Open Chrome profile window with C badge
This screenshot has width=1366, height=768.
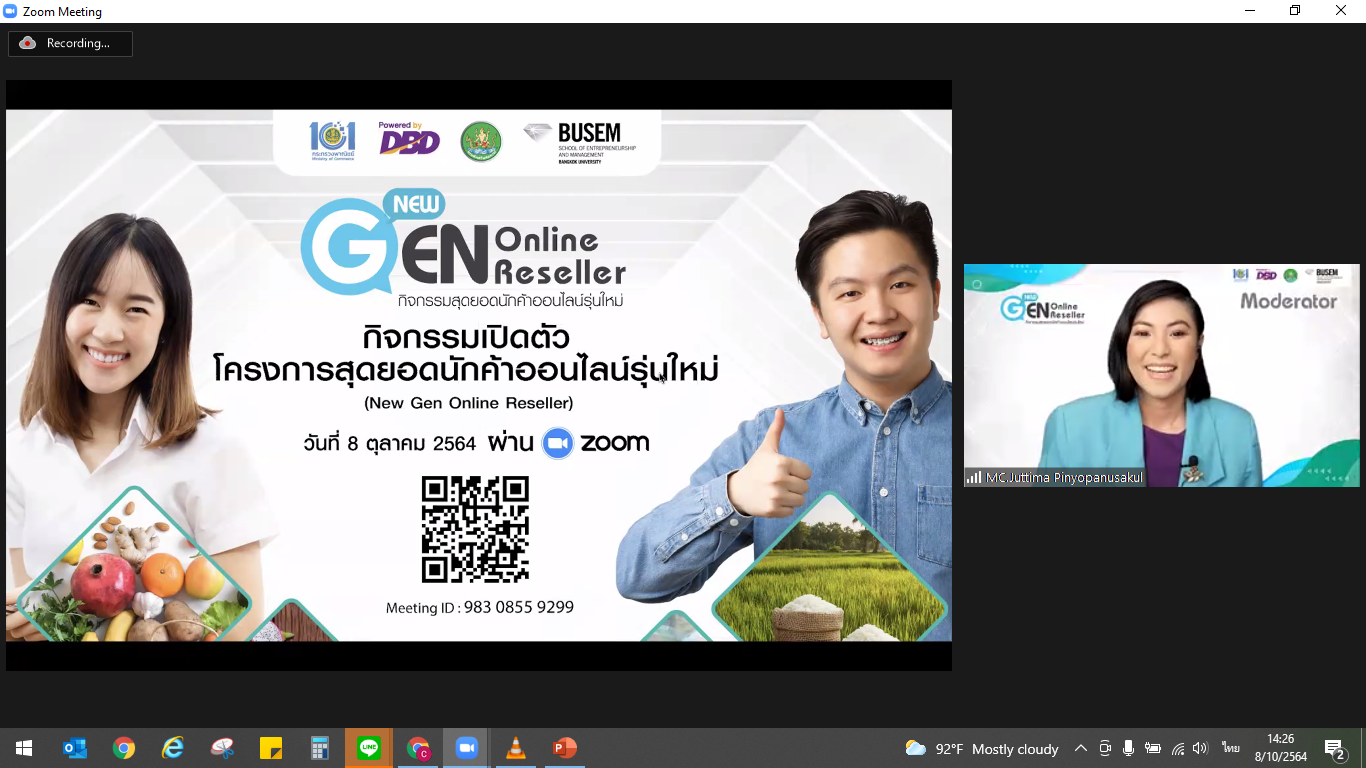pyautogui.click(x=418, y=748)
